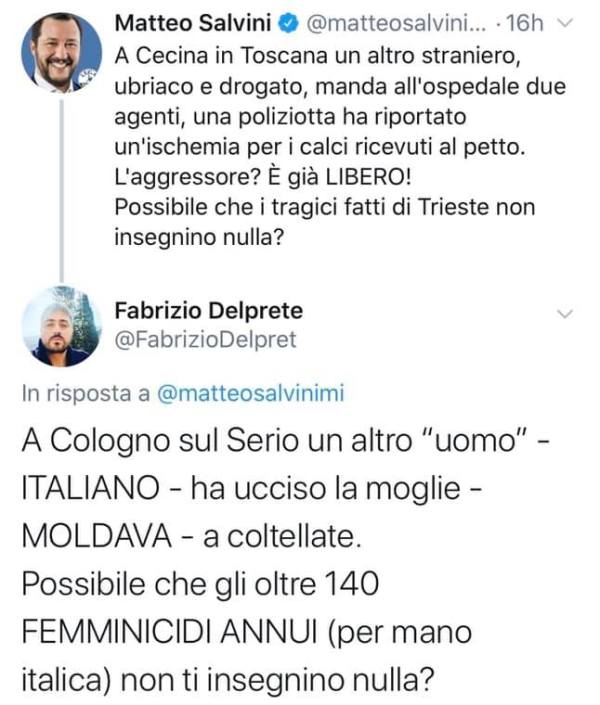Open the @FabrizioDelpret handle
The height and width of the screenshot is (705, 600).
click(x=206, y=340)
